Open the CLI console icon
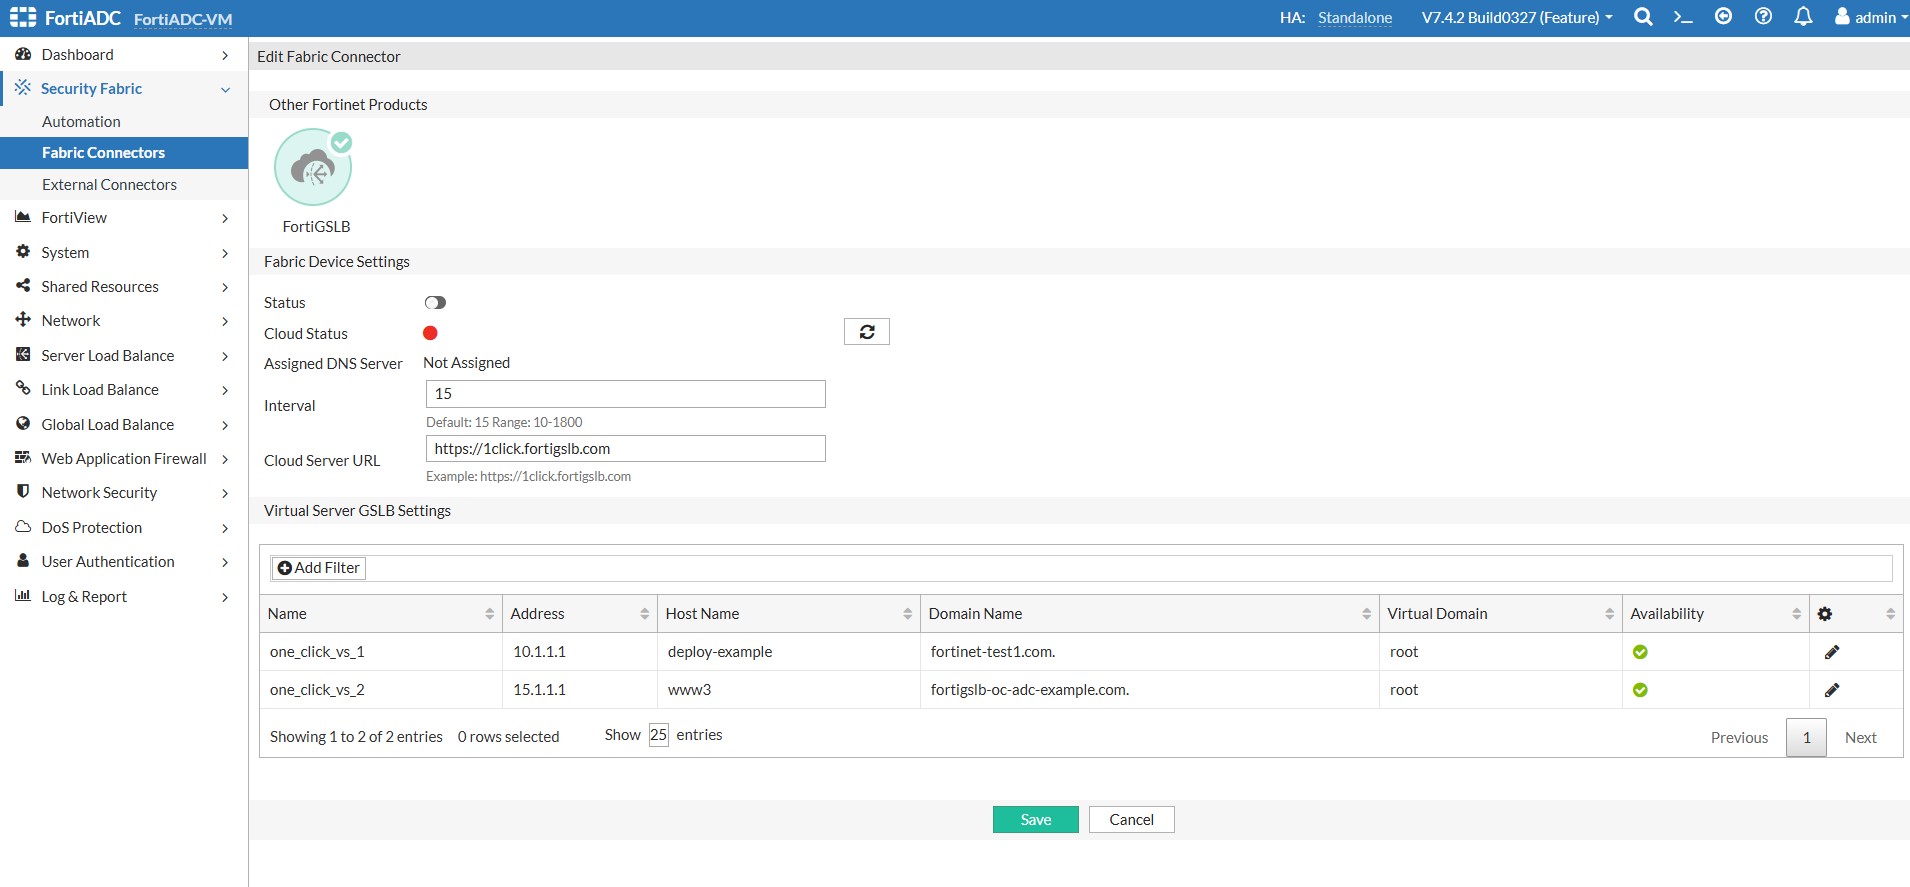Image resolution: width=1910 pixels, height=887 pixels. [x=1683, y=17]
